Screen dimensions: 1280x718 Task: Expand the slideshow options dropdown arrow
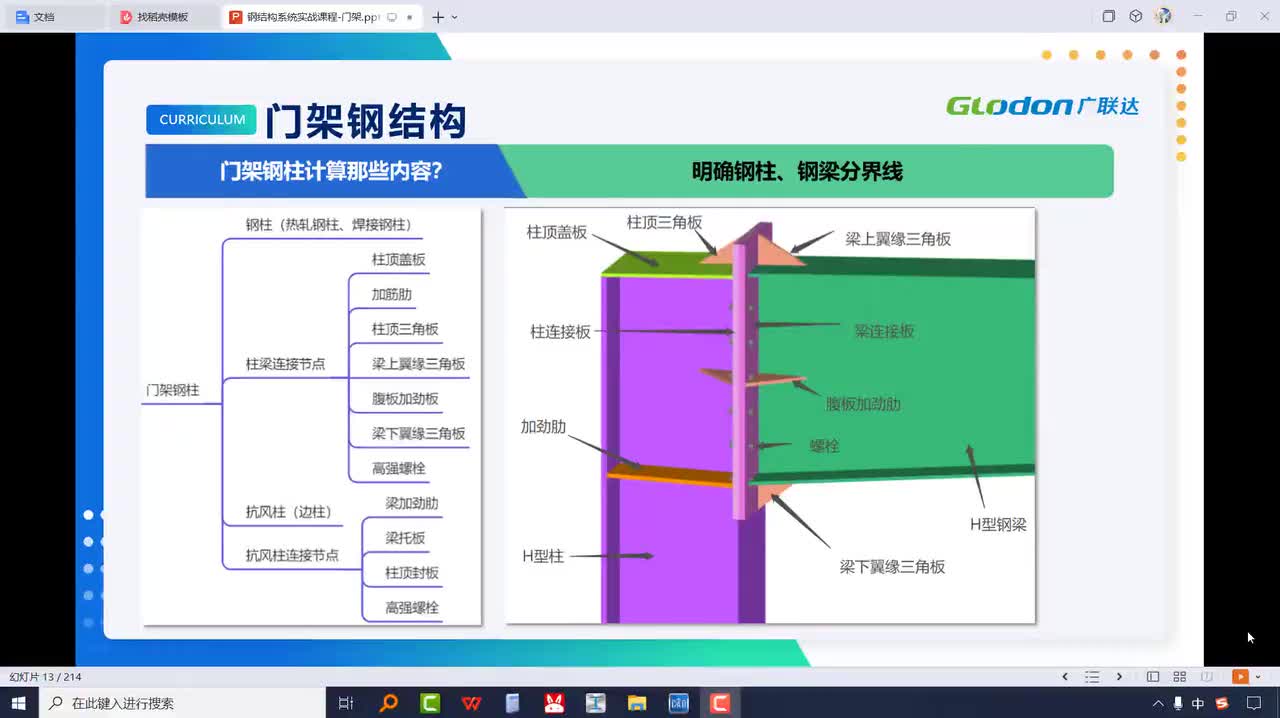1257,677
